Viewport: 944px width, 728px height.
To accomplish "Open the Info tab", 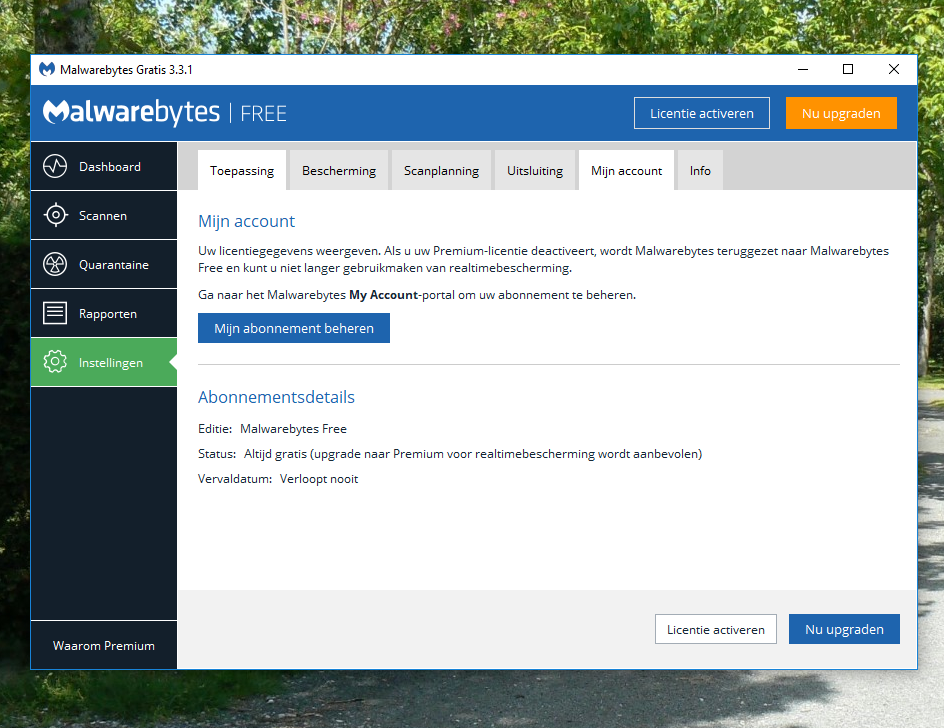I will click(700, 170).
